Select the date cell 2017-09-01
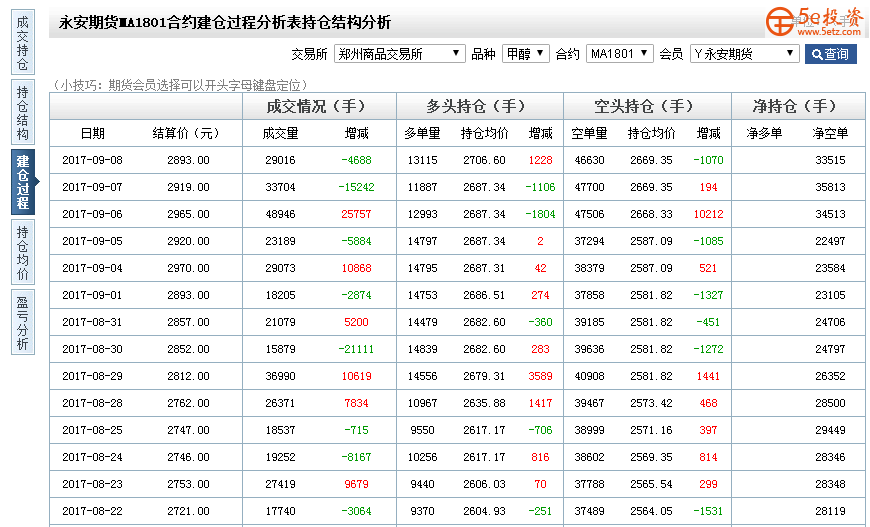This screenshot has height=527, width=870. click(92, 295)
